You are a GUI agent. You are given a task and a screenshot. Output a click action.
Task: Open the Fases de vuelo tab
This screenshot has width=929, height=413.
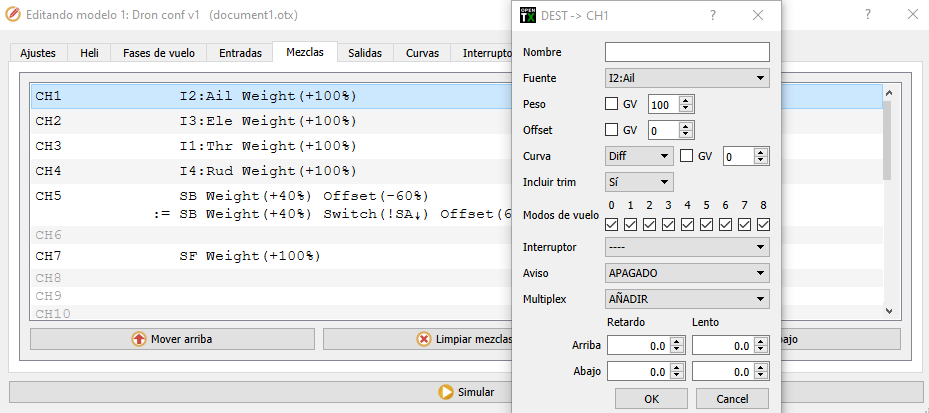159,53
